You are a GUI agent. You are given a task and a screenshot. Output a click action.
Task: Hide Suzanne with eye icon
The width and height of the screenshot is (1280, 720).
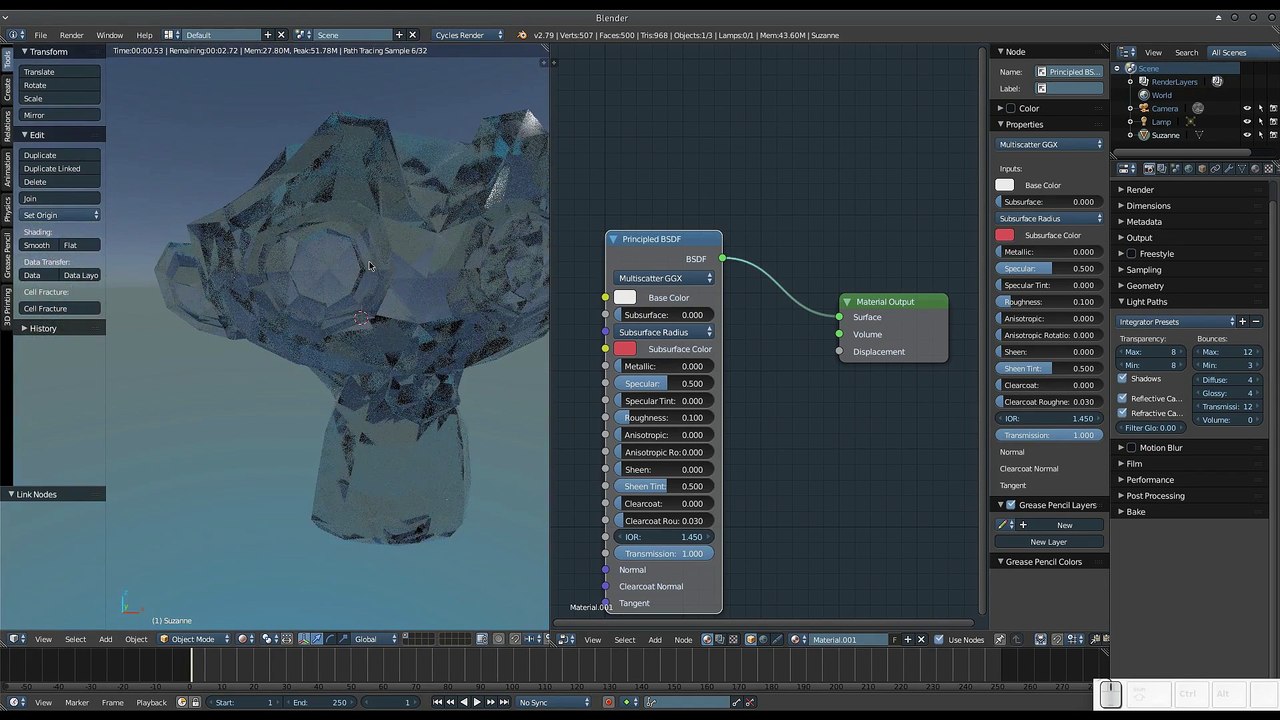pyautogui.click(x=1247, y=135)
